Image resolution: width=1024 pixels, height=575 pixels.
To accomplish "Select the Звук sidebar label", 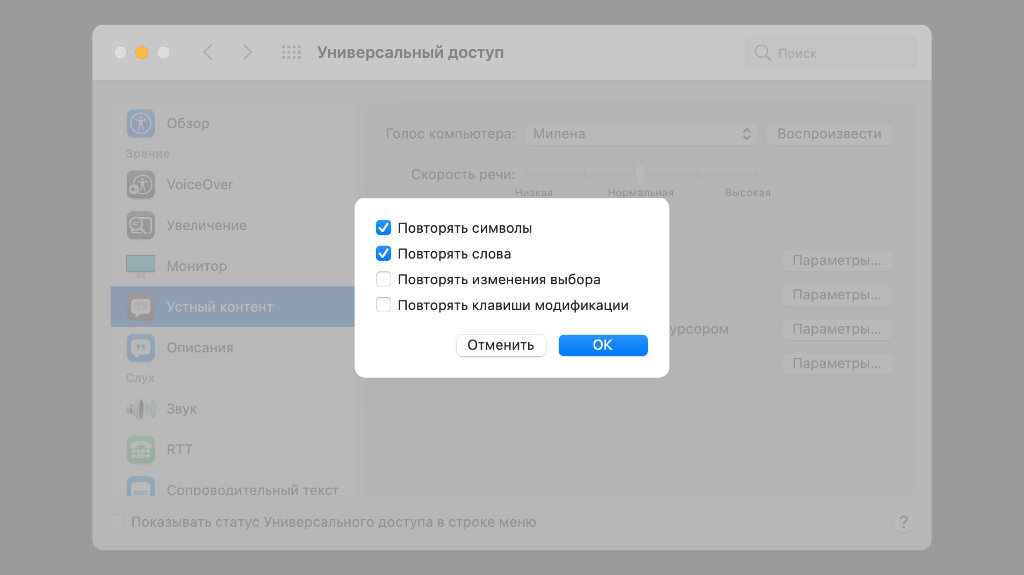I will pyautogui.click(x=182, y=409).
